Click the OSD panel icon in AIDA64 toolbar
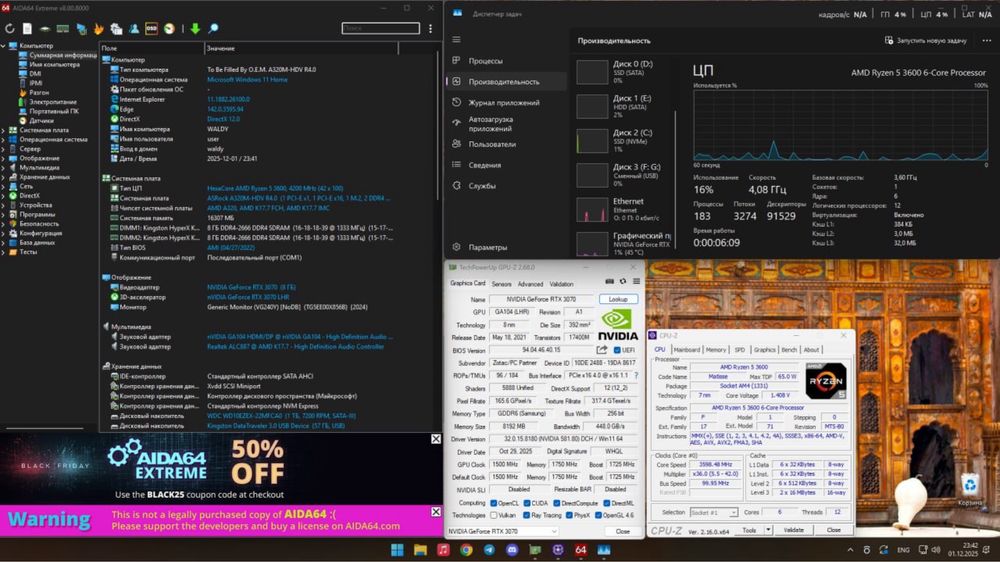The height and width of the screenshot is (562, 1000). click(x=151, y=28)
